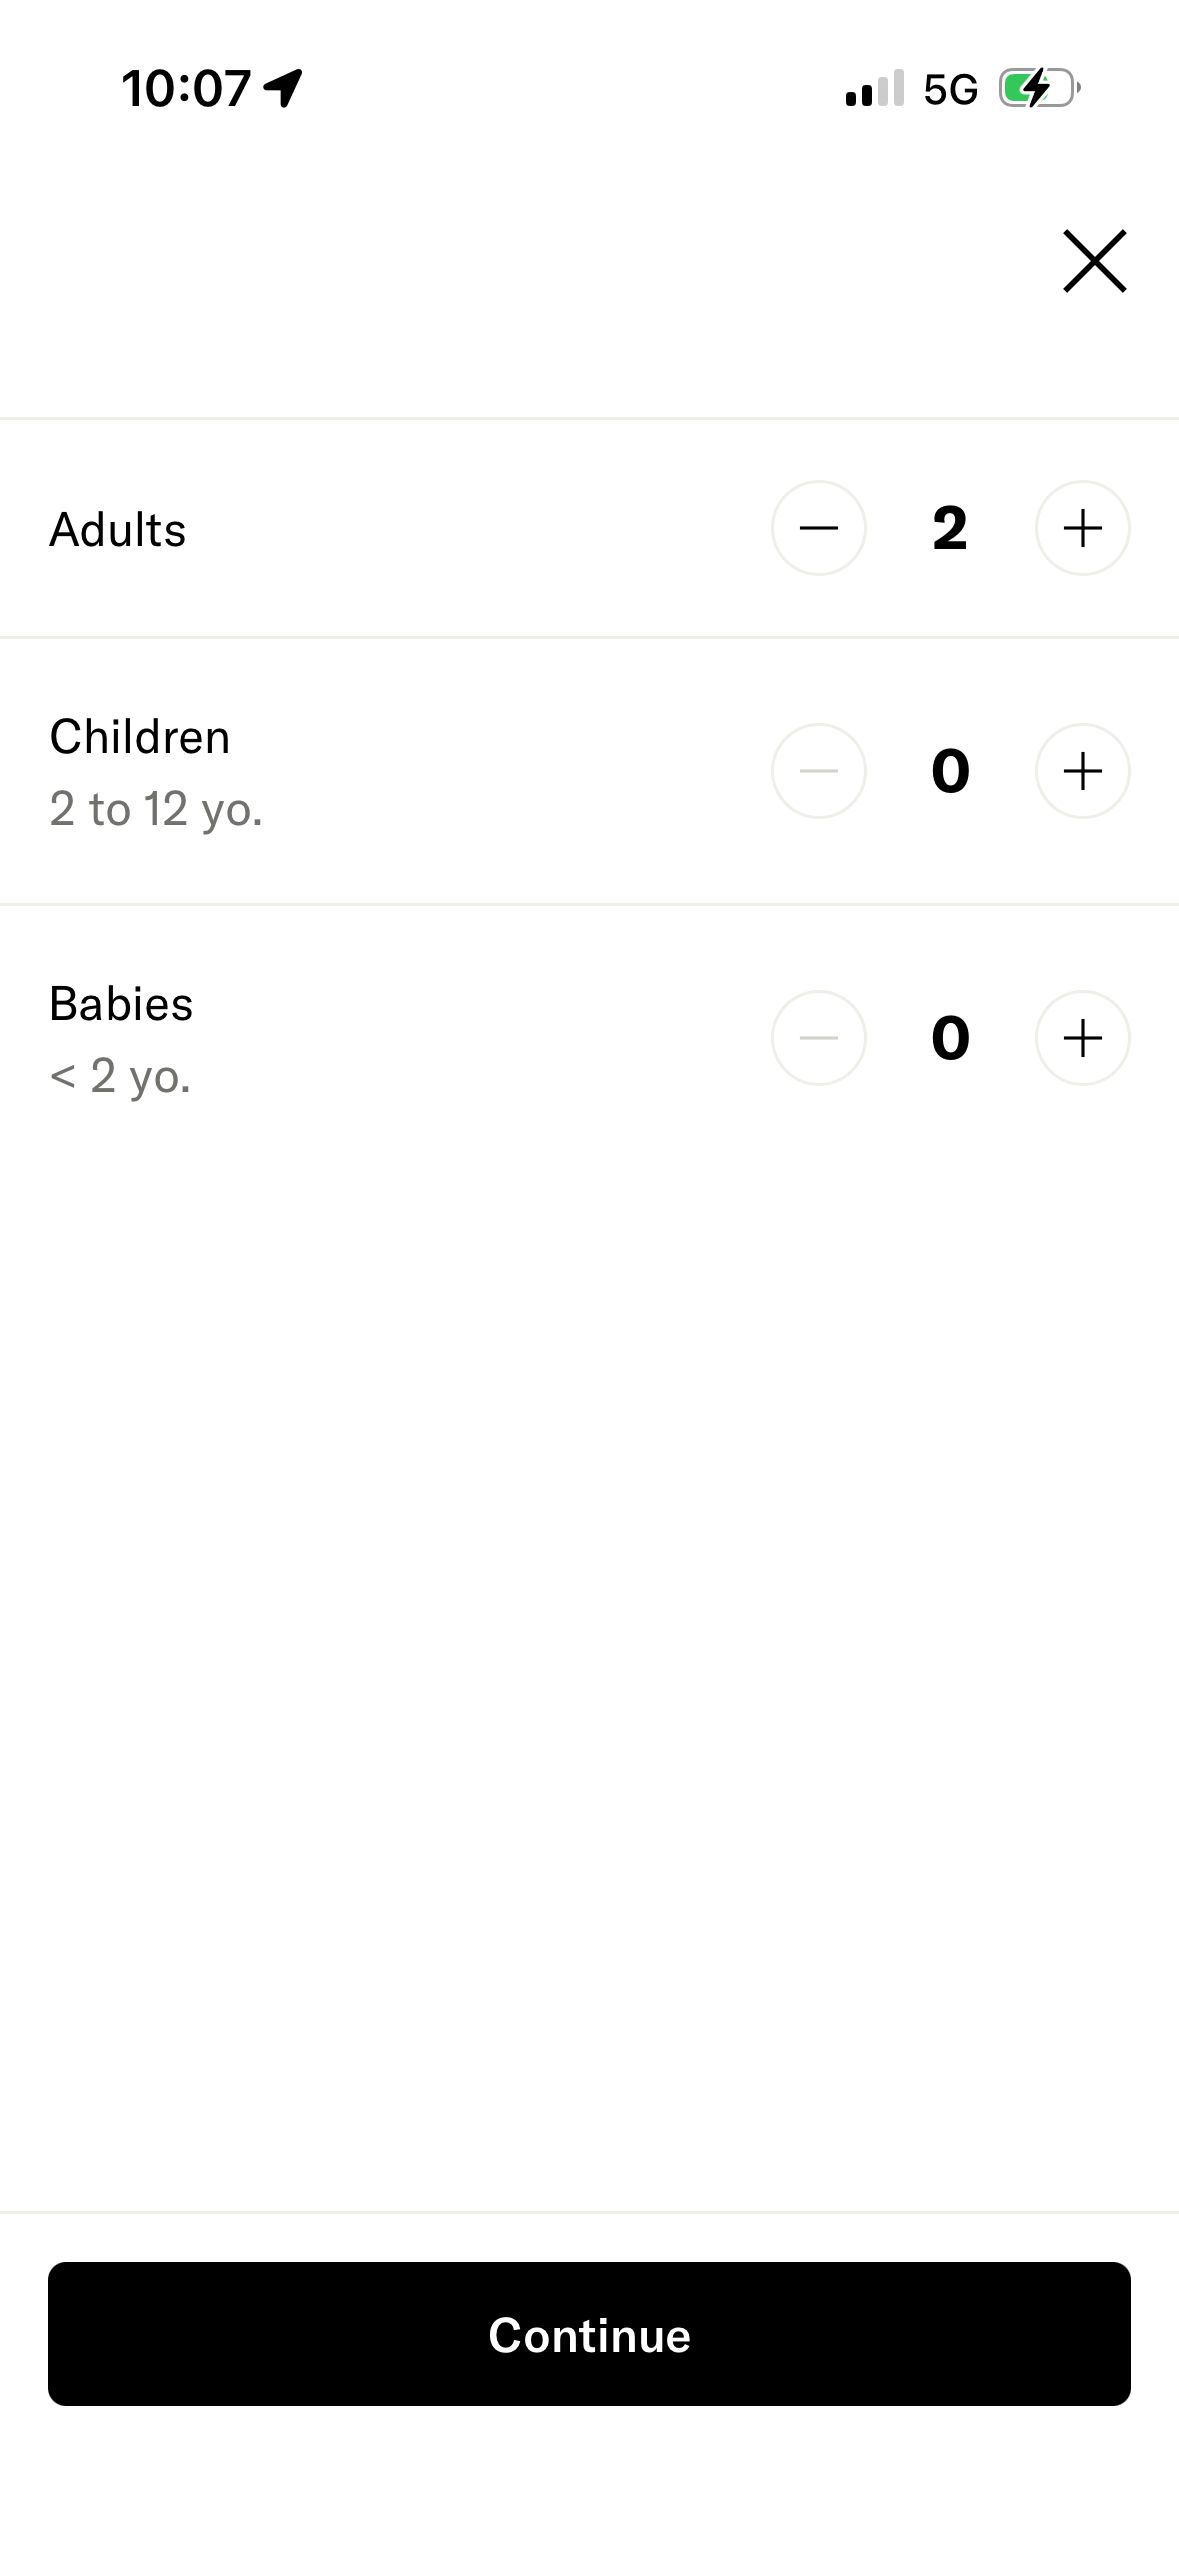This screenshot has height=2556, width=1179.
Task: Add one baby under 2 years
Action: [x=1082, y=1038]
